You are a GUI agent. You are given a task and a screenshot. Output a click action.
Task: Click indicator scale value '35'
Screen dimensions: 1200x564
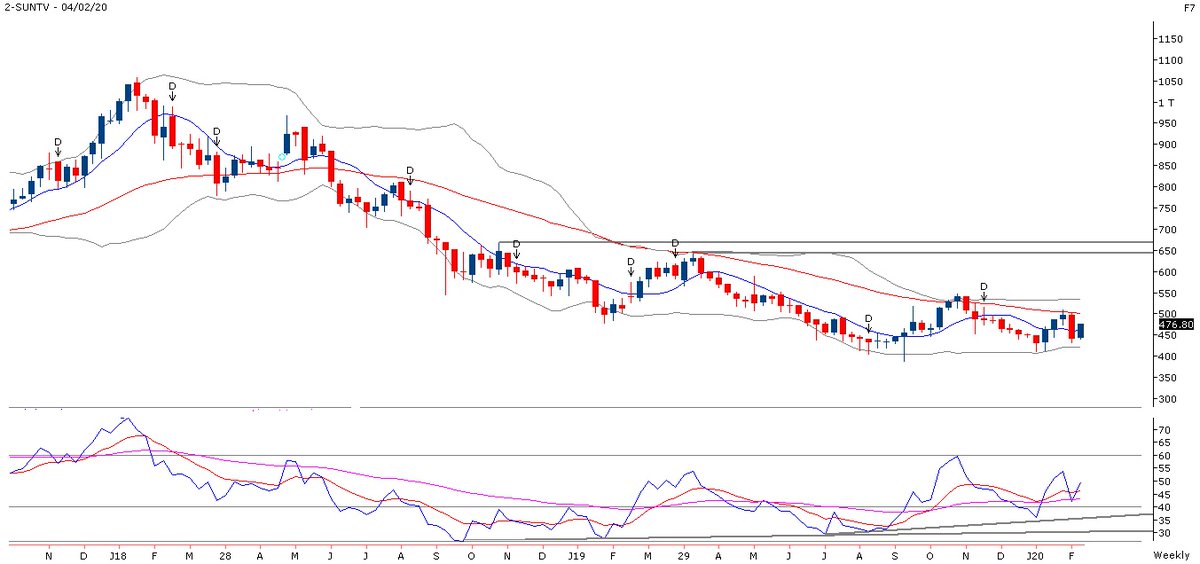tap(1164, 520)
